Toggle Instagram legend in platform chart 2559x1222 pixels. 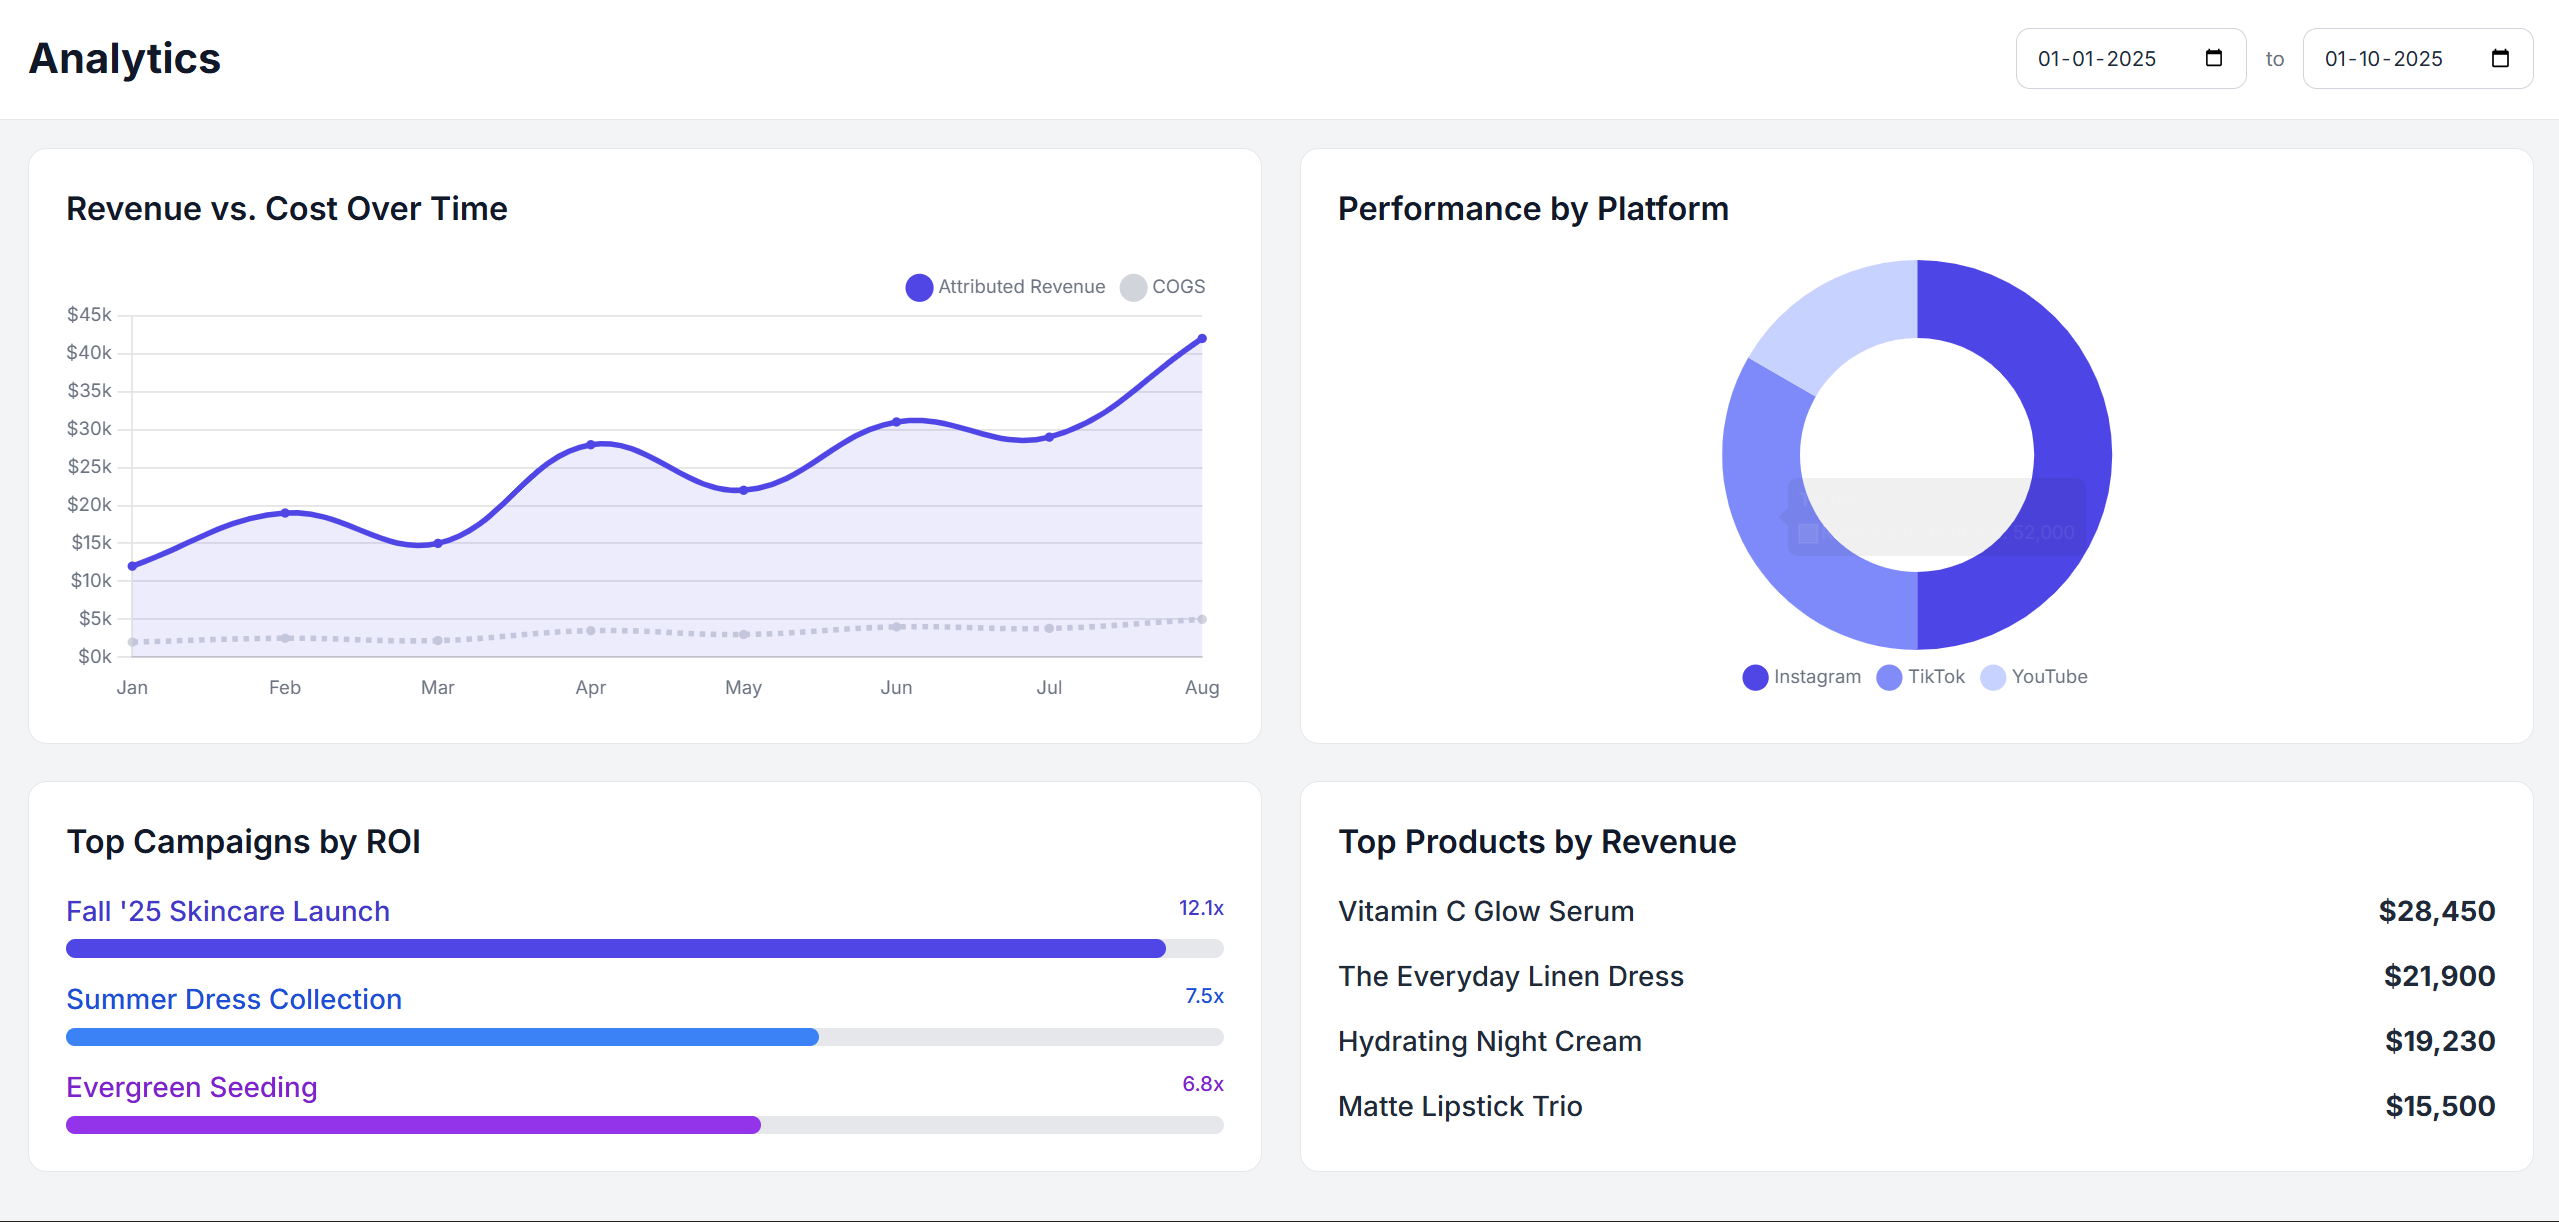[1802, 677]
